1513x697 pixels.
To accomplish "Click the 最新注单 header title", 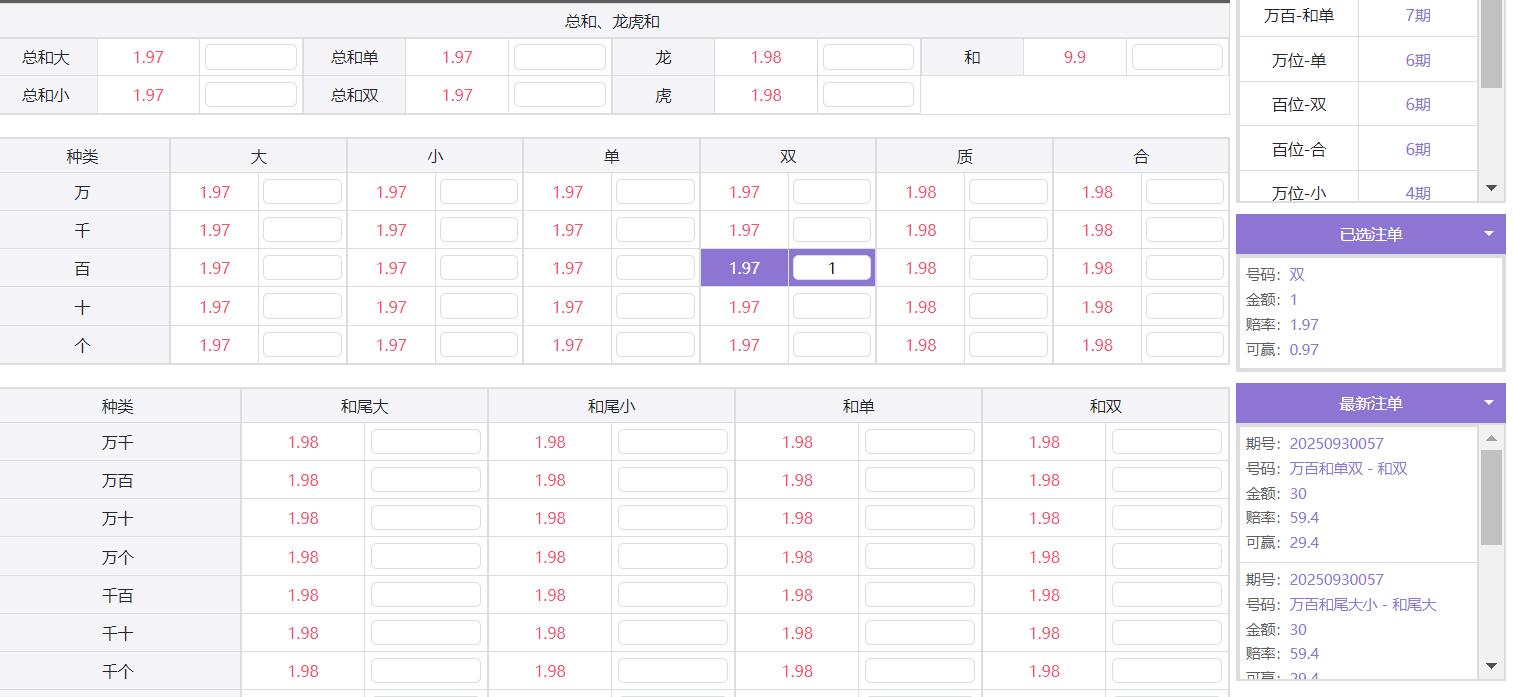I will [1370, 403].
